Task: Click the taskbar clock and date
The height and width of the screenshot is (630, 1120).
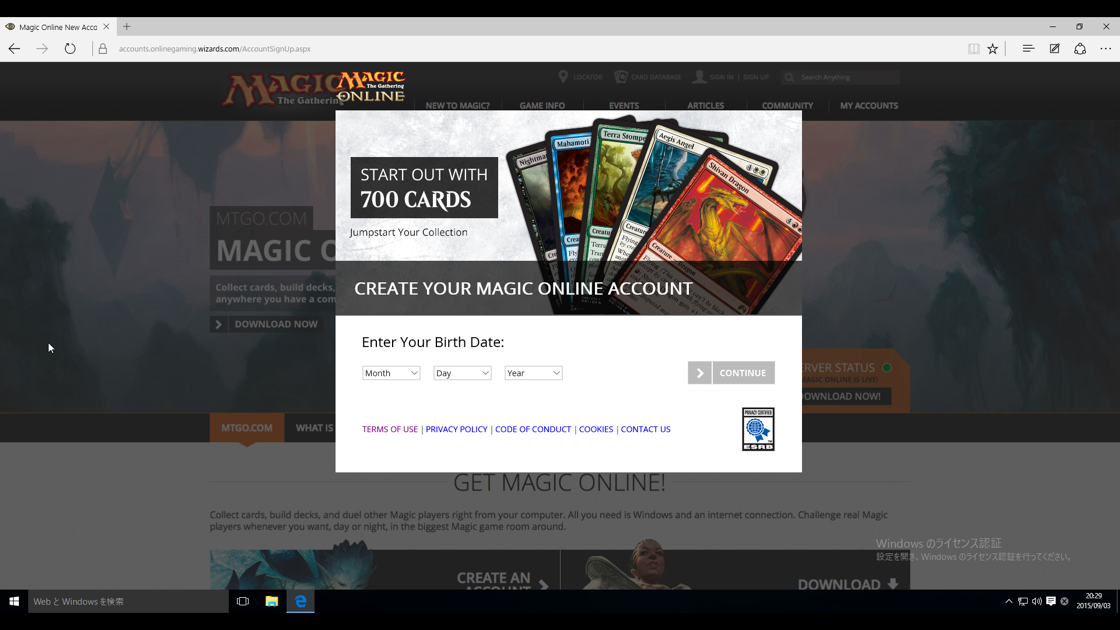Action: click(x=1094, y=601)
